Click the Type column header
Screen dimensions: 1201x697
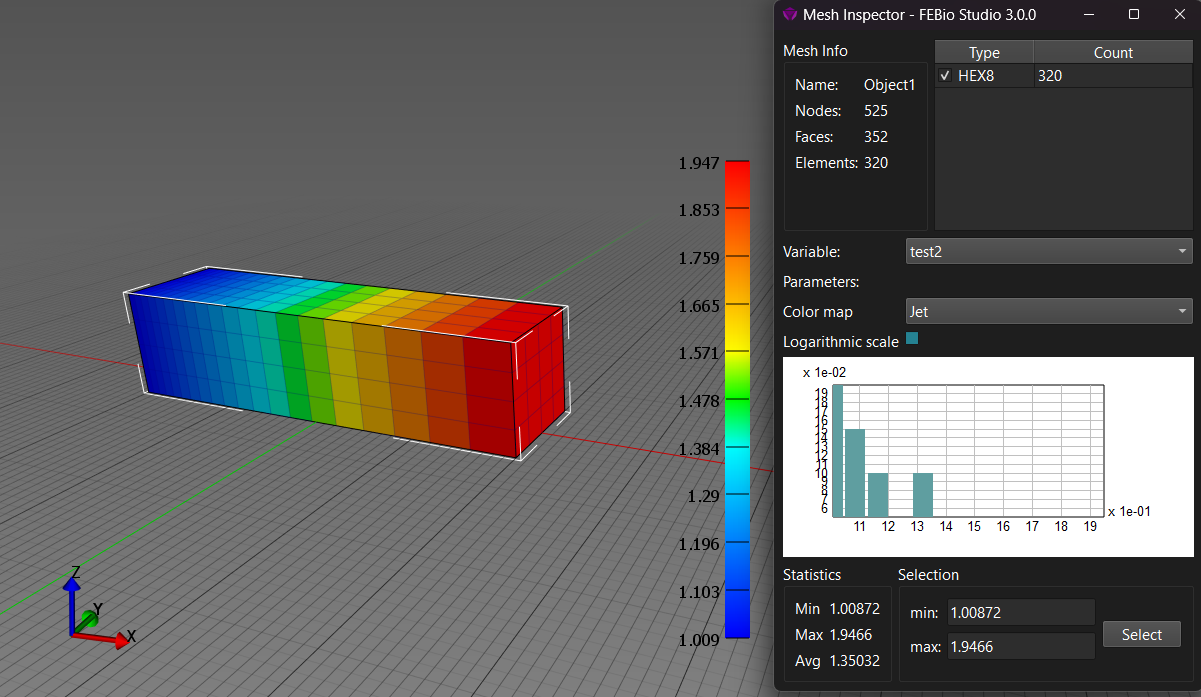[984, 52]
